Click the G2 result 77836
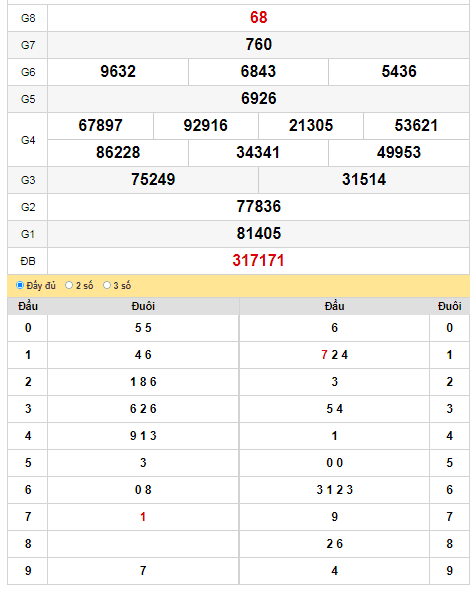The image size is (474, 590). [258, 207]
